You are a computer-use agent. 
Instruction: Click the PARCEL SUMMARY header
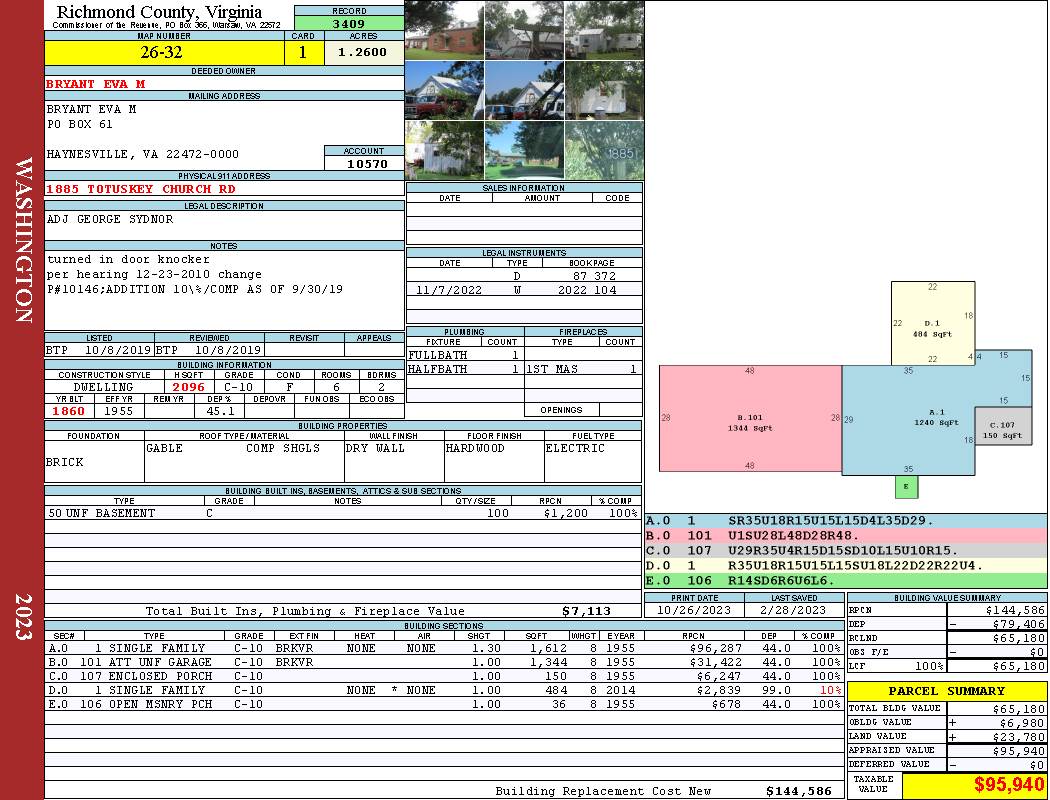(x=946, y=691)
